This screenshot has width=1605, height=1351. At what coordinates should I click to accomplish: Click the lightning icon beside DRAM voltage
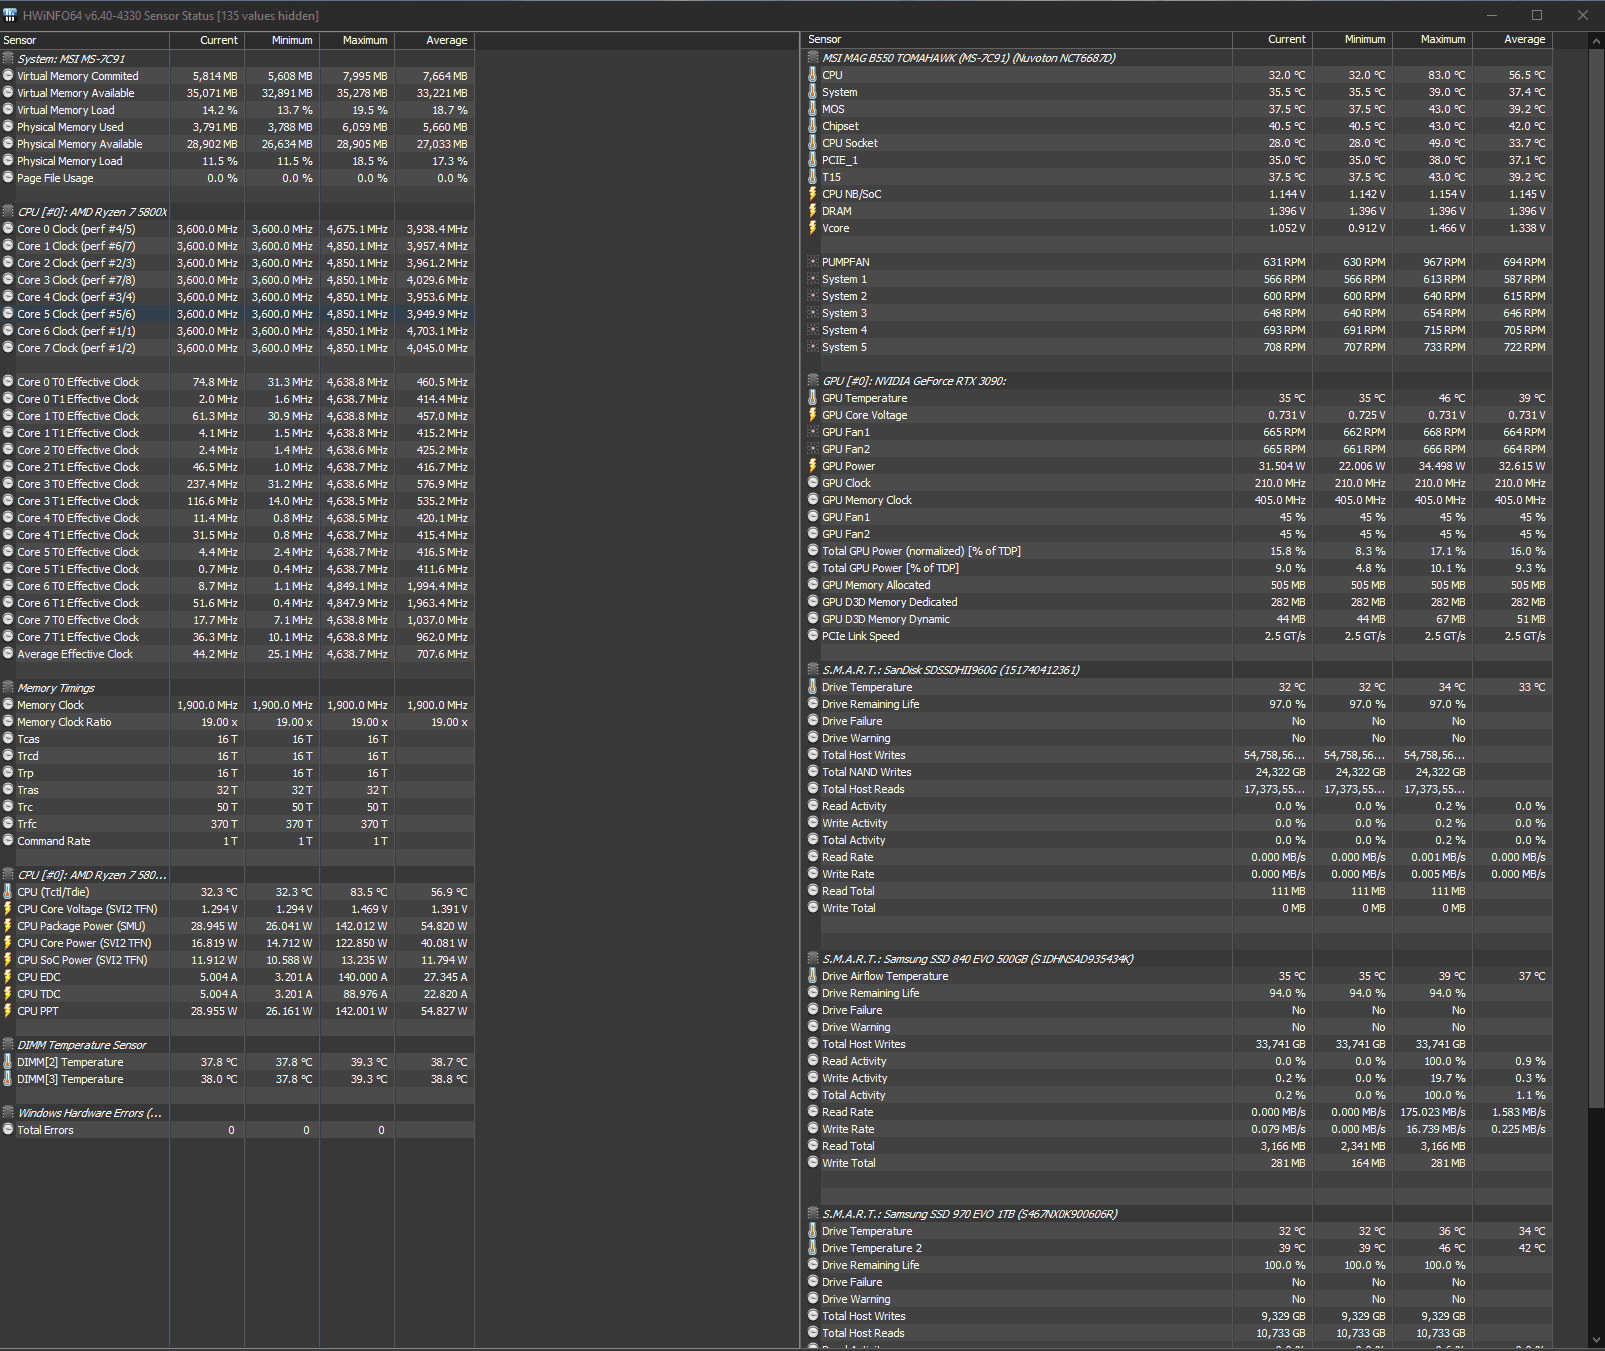pos(812,211)
